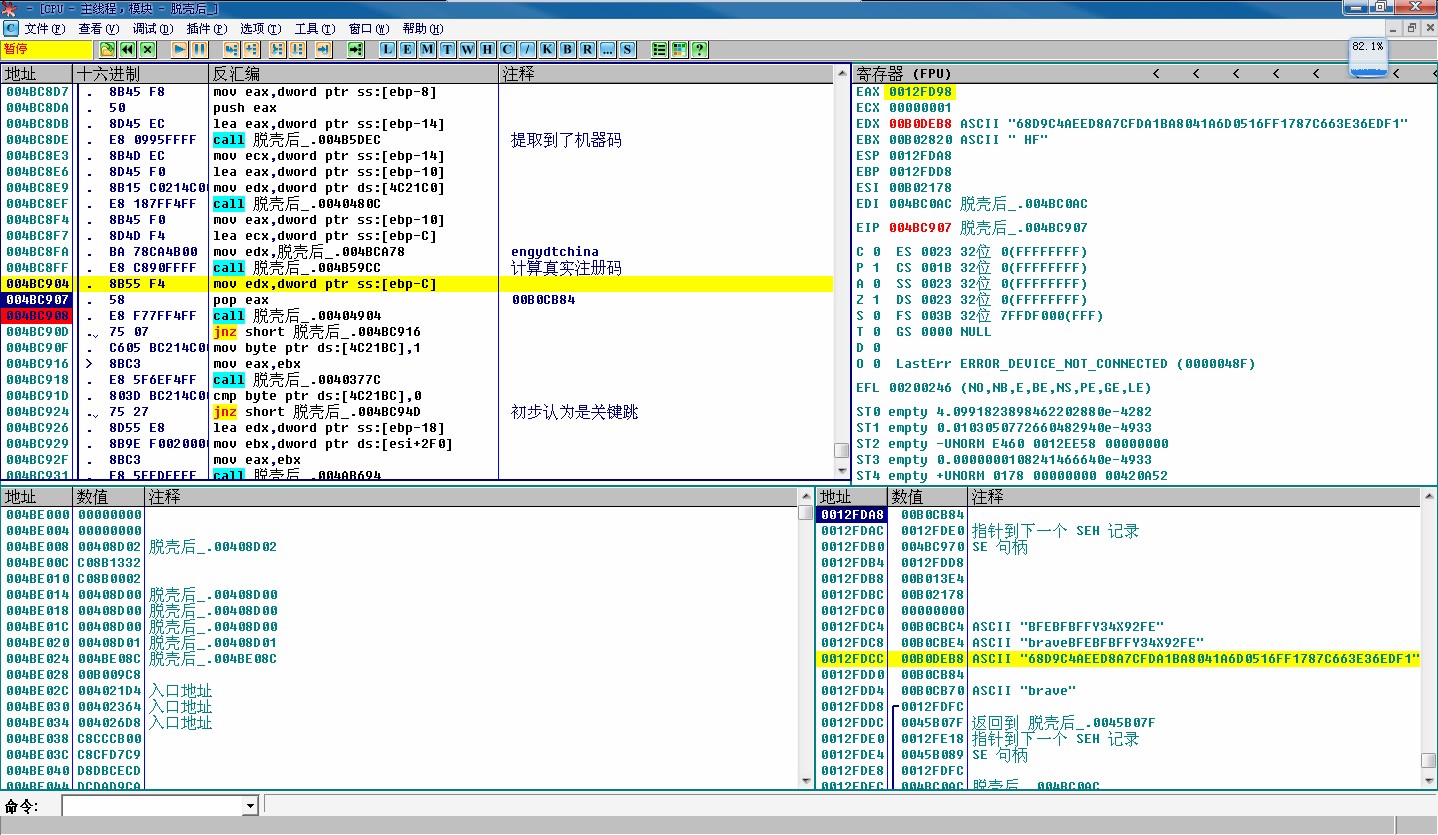
Task: Open Breakpoints window with the B icon
Action: pyautogui.click(x=567, y=49)
